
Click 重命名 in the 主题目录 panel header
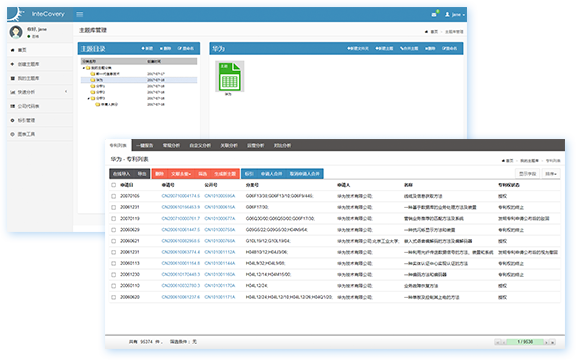click(186, 48)
